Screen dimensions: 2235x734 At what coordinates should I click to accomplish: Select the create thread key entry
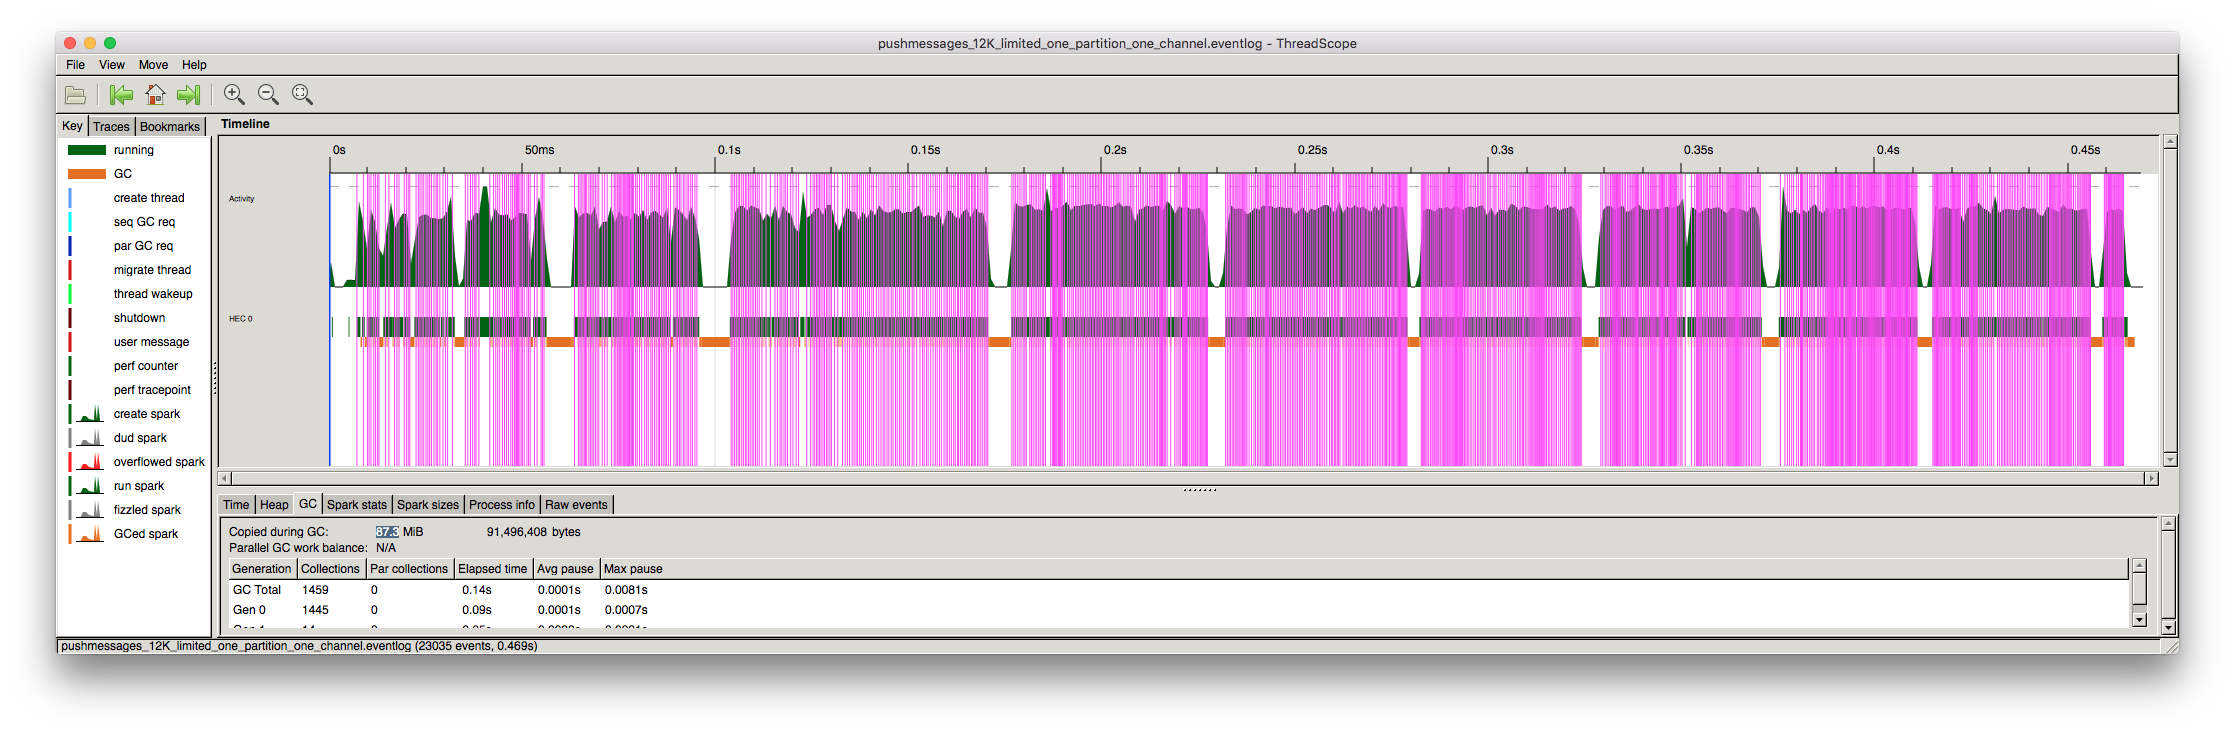(x=149, y=198)
